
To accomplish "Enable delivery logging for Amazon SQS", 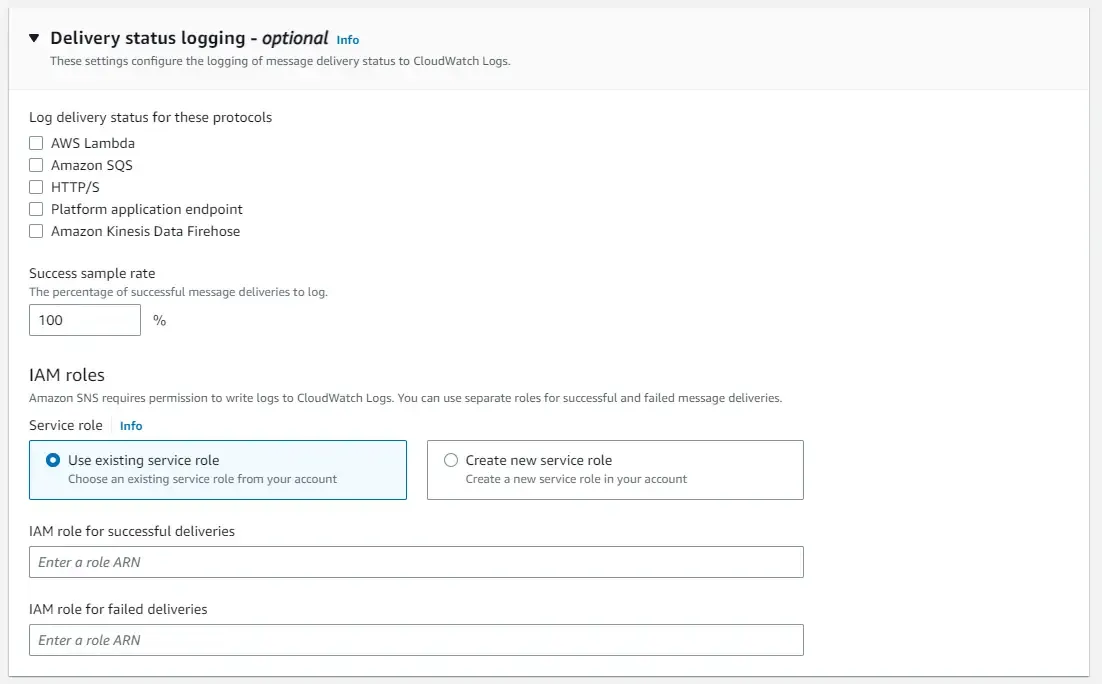I will point(36,164).
